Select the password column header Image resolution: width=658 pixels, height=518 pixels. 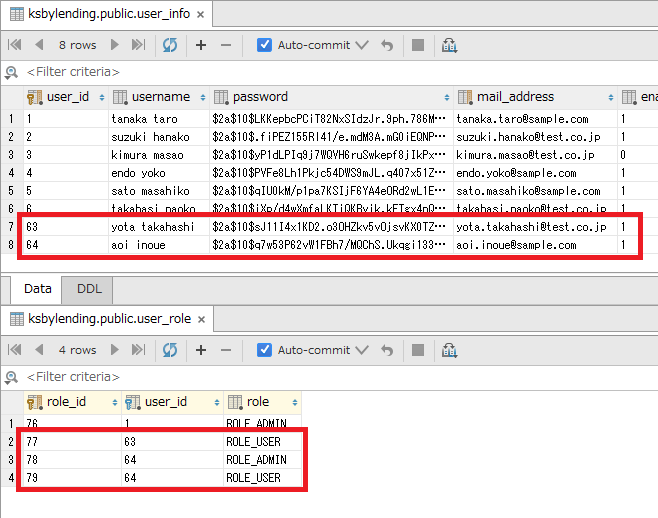point(331,97)
